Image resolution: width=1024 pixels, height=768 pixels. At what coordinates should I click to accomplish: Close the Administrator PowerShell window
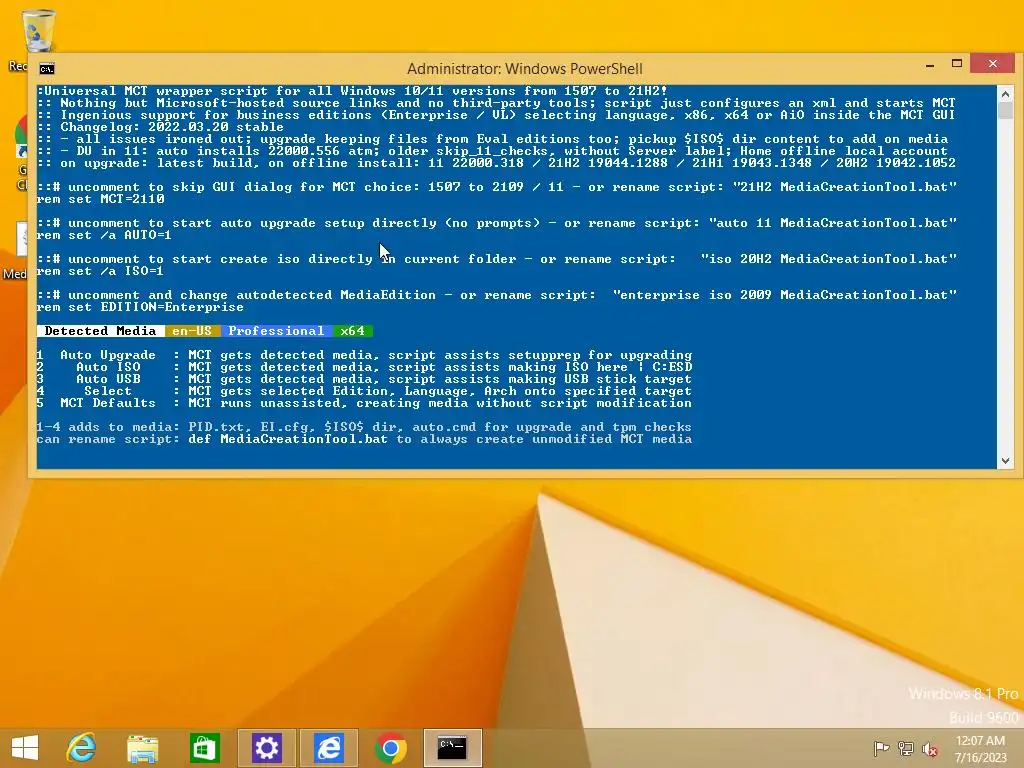point(993,63)
